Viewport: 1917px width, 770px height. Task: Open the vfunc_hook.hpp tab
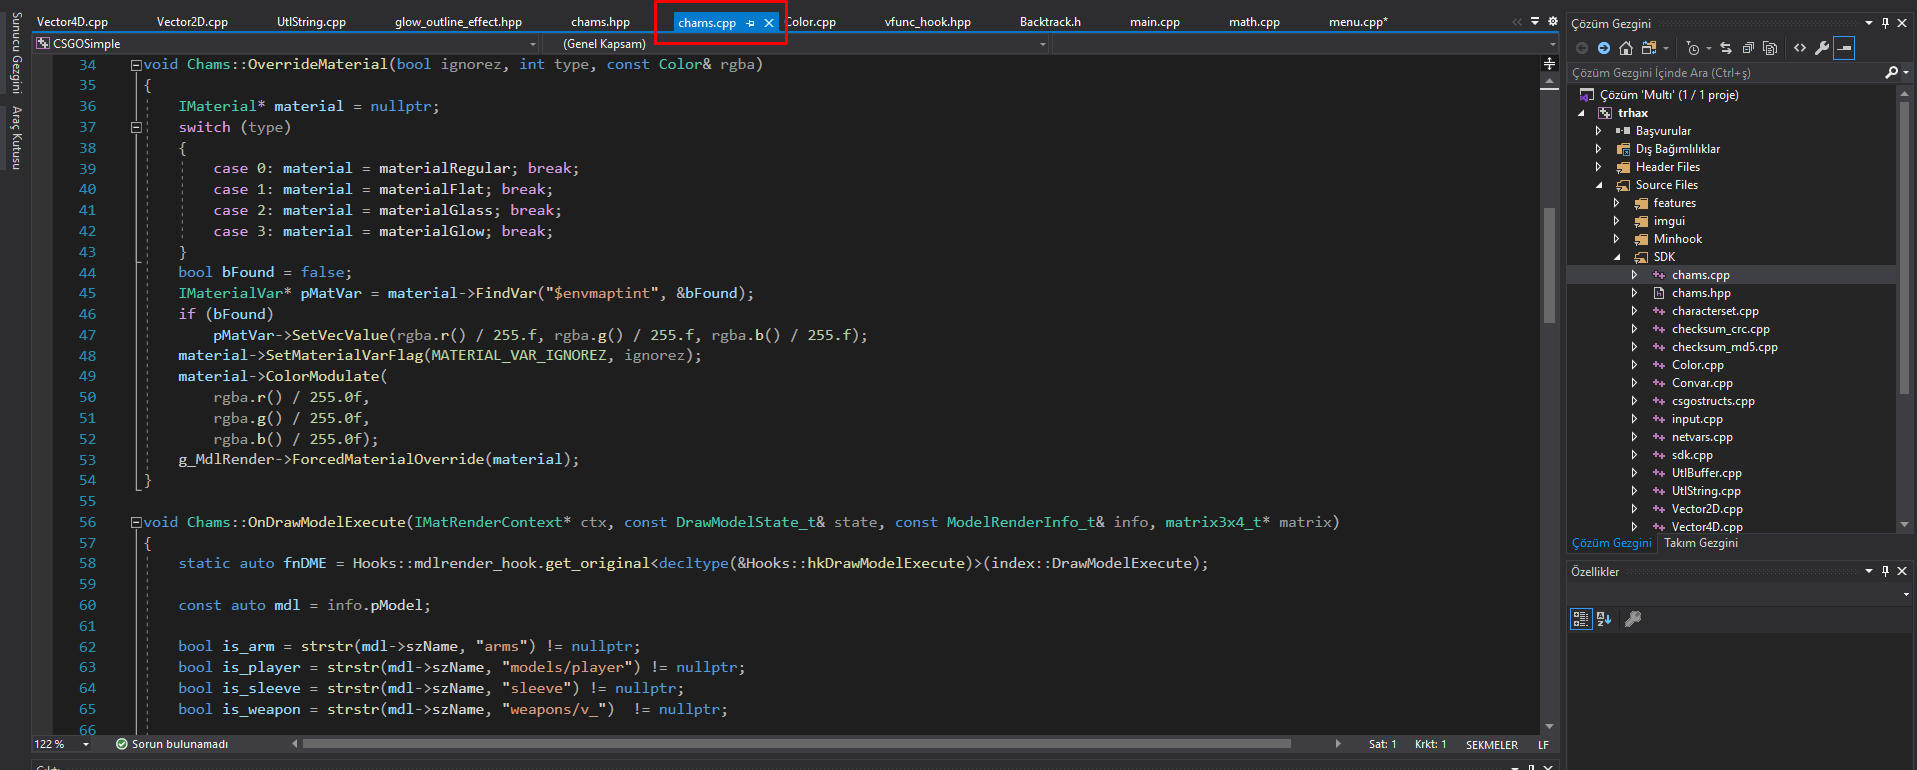(927, 22)
